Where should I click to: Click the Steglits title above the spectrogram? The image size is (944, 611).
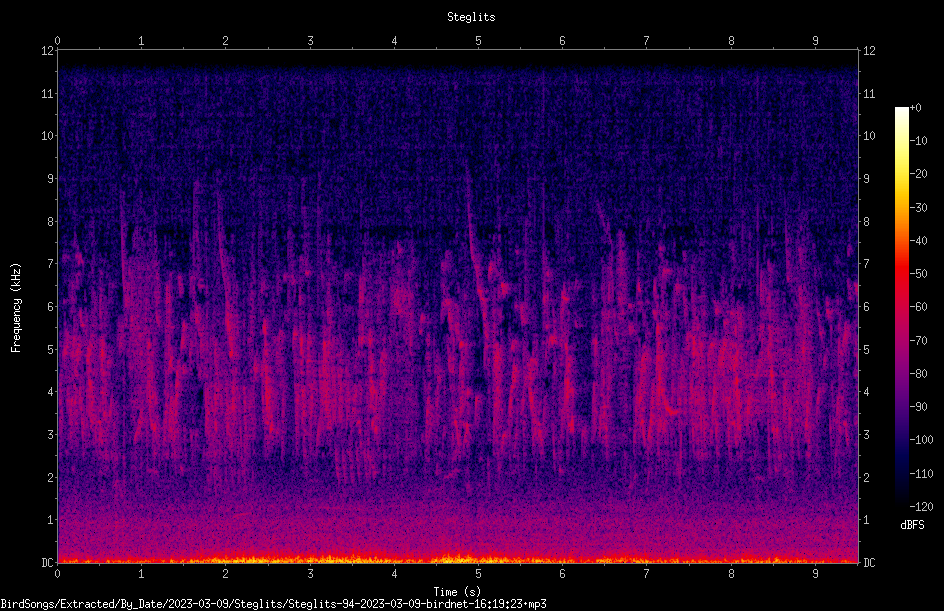click(471, 17)
